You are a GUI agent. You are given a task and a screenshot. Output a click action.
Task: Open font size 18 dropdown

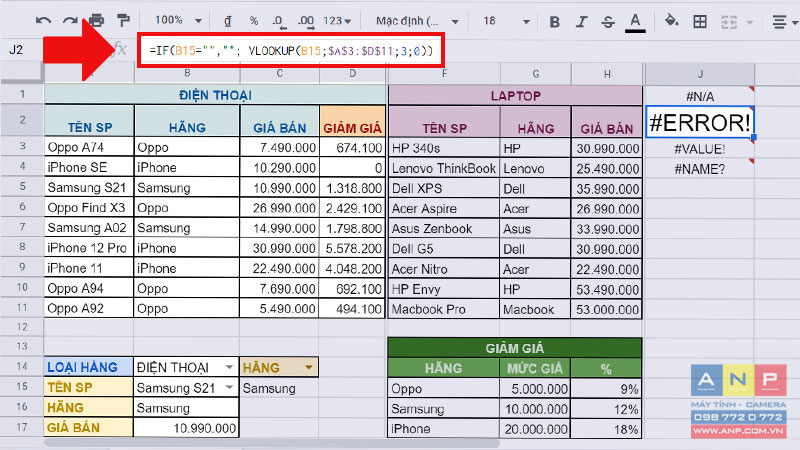tap(506, 21)
